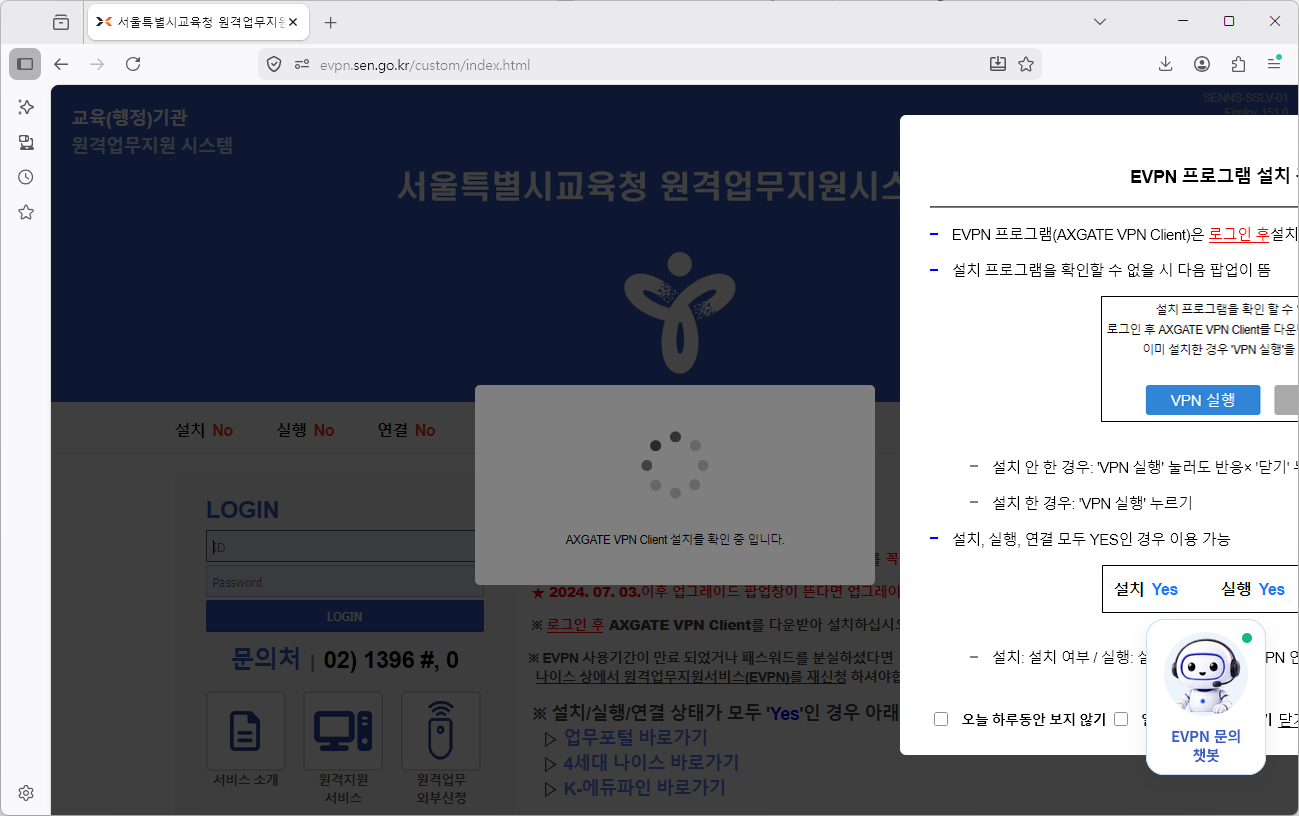The image size is (1299, 816).
Task: Open K-에듀파인 바로가기 link
Action: (x=644, y=788)
